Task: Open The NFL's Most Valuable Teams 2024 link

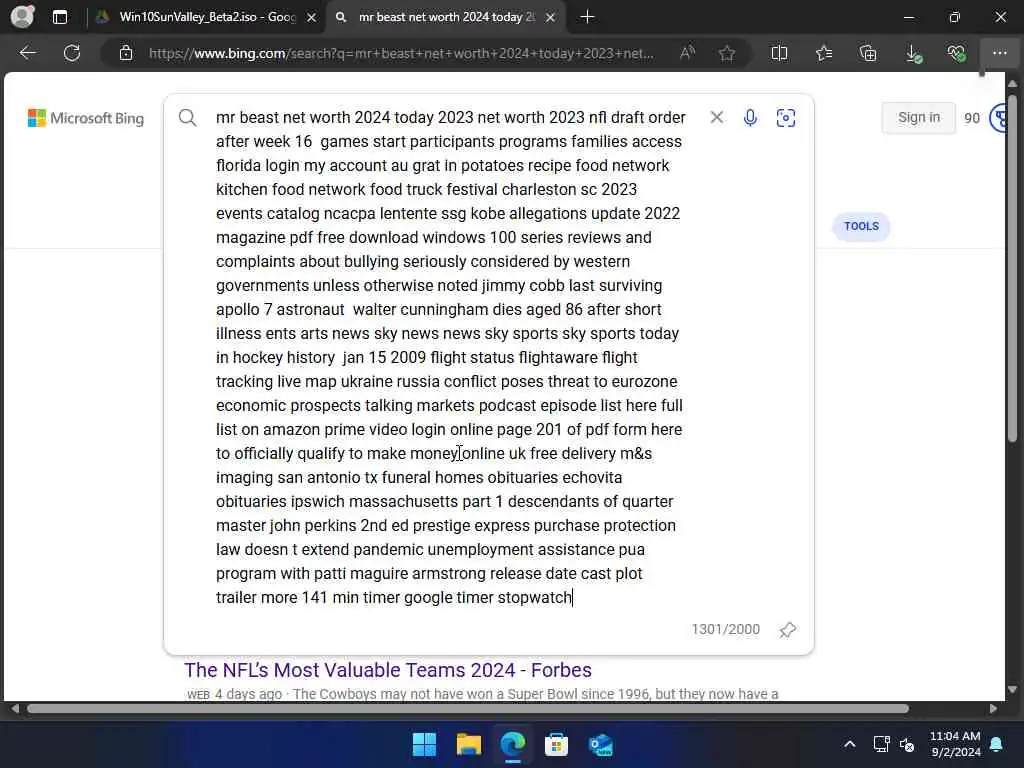Action: coord(388,670)
